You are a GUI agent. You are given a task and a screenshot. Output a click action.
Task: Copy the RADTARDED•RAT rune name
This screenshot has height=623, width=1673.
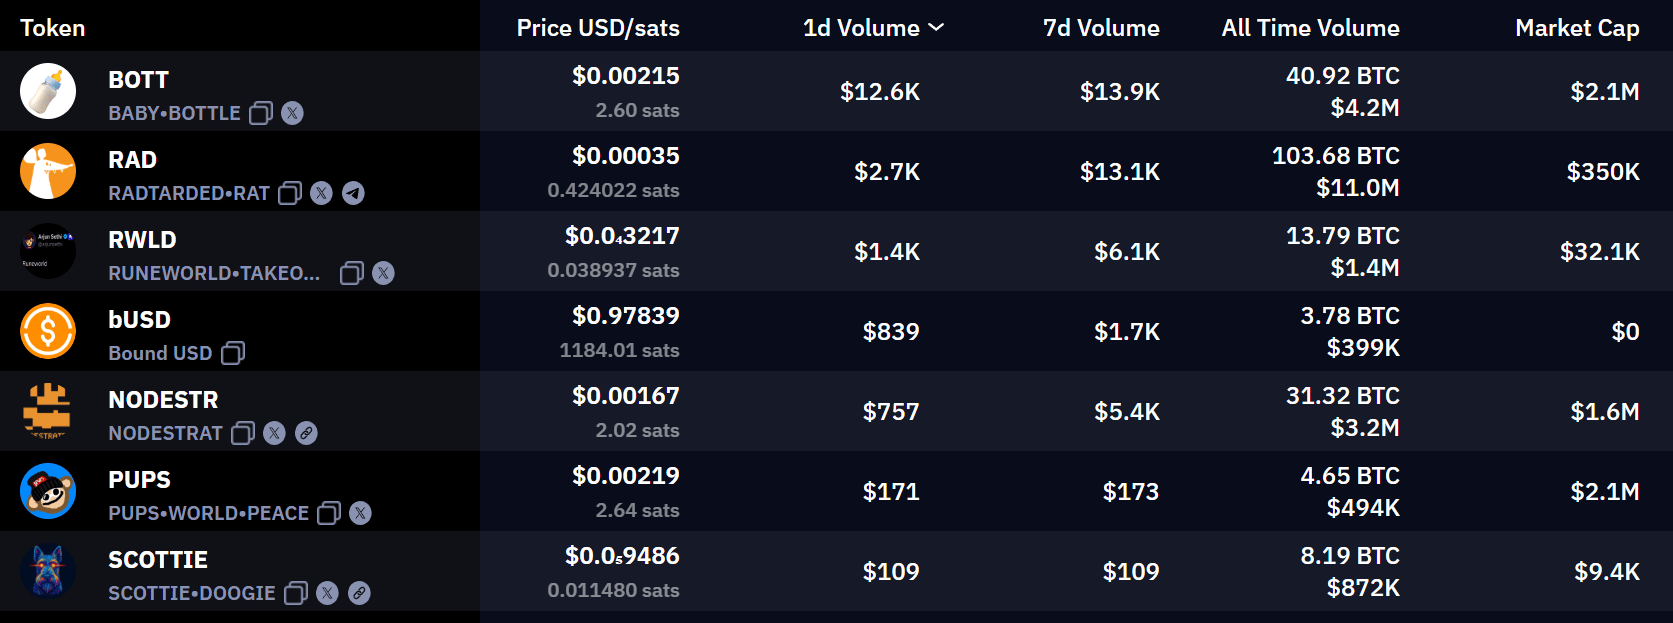click(x=290, y=193)
